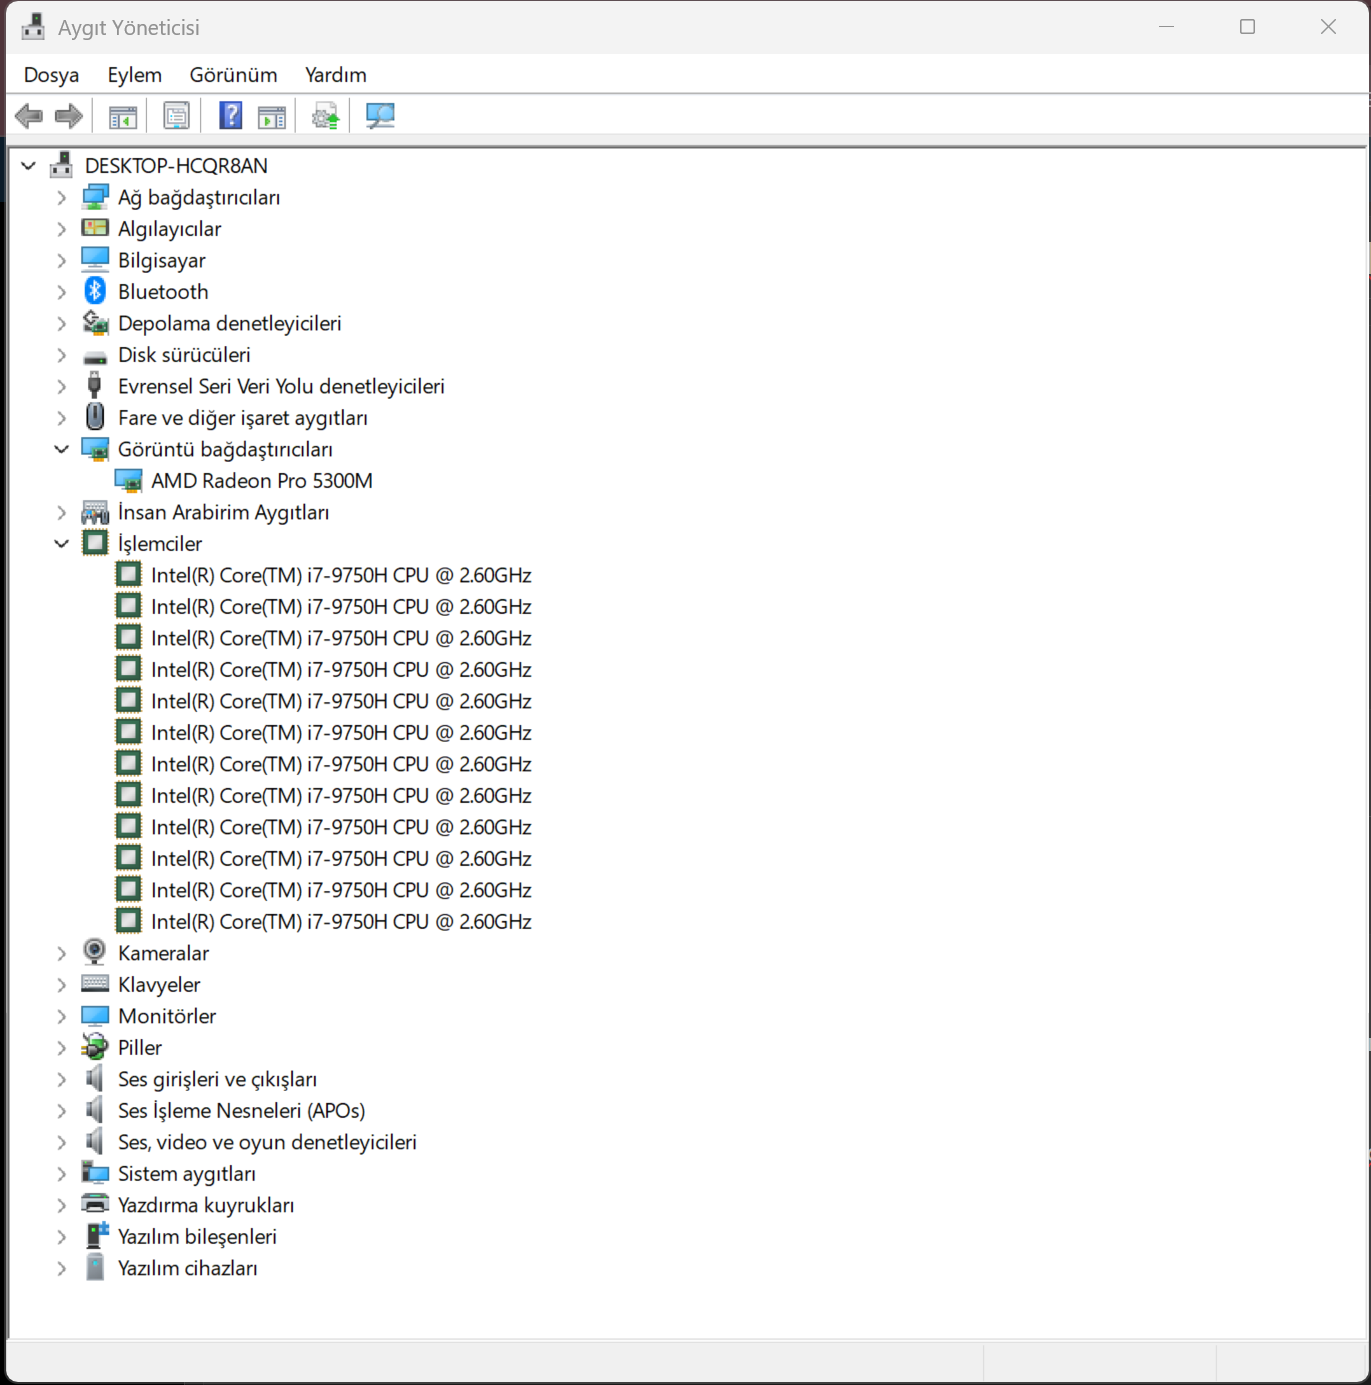
Task: Expand the Bluetooth category
Action: (62, 292)
